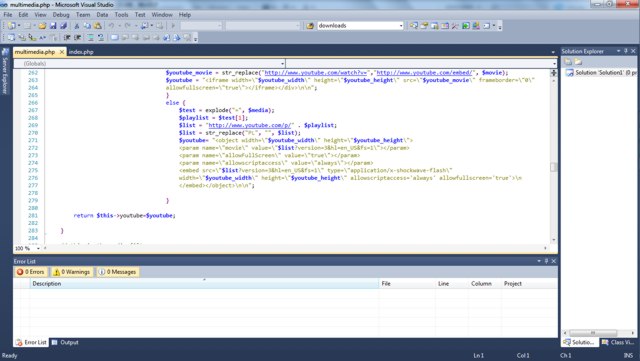
Task: Open the Properties Window toolbar icon
Action: click(x=424, y=26)
